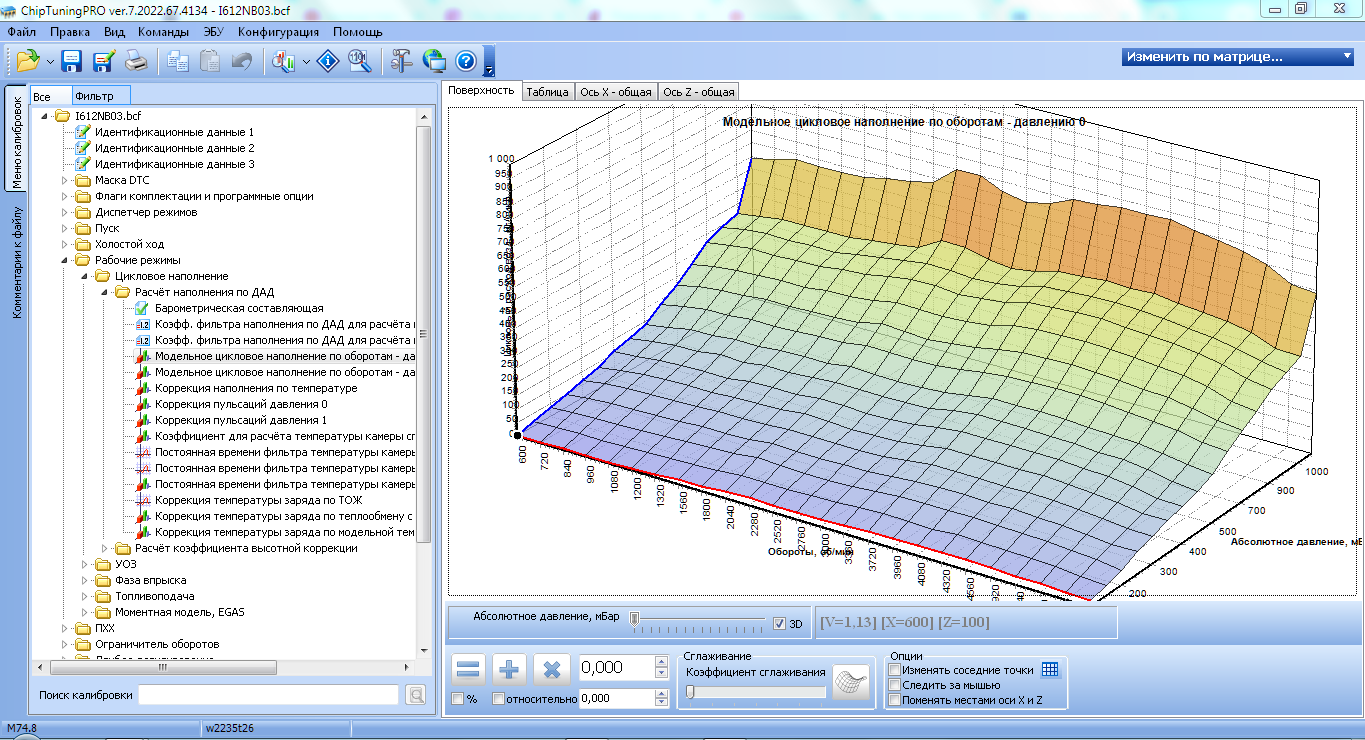Enable 'Изменять соседние точки' checkbox
The width and height of the screenshot is (1365, 740).
pos(894,670)
